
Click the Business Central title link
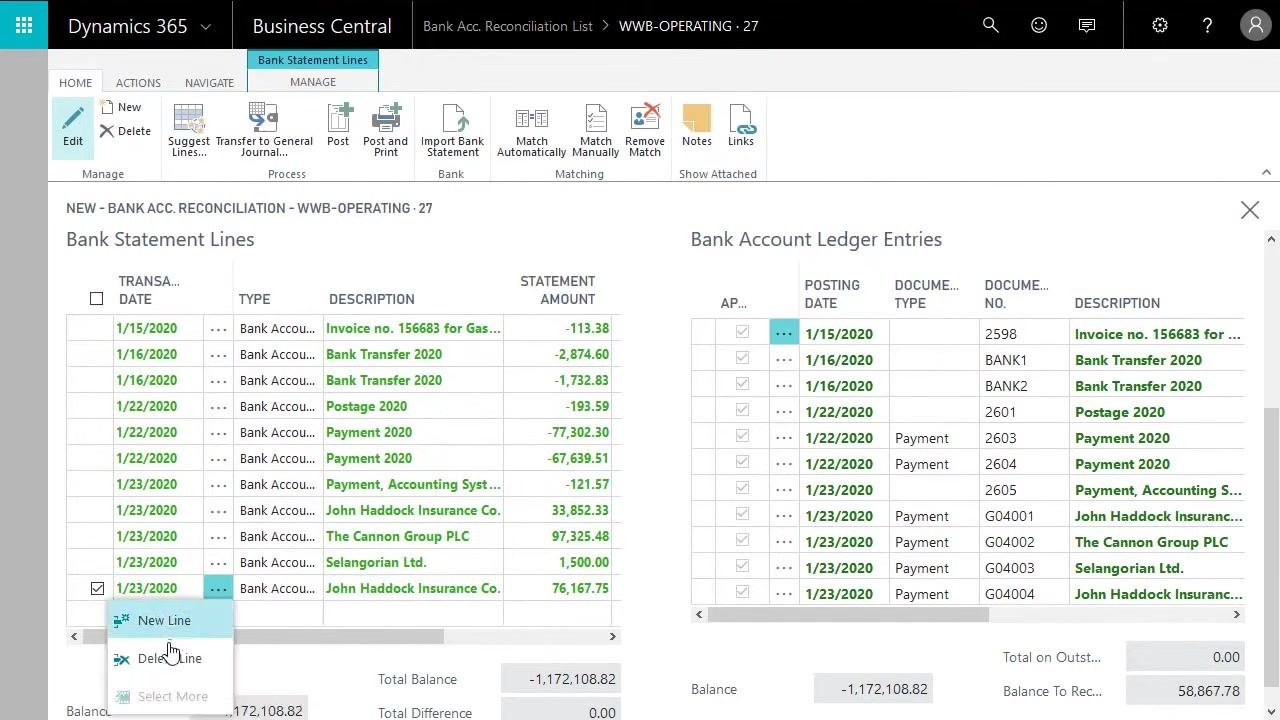[x=322, y=26]
